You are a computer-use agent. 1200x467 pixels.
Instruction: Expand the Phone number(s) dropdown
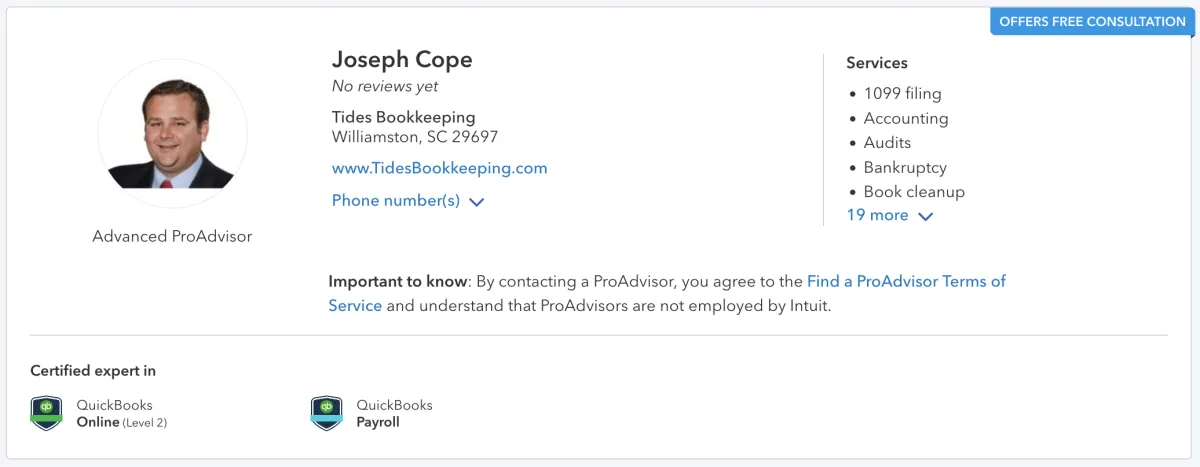396,200
